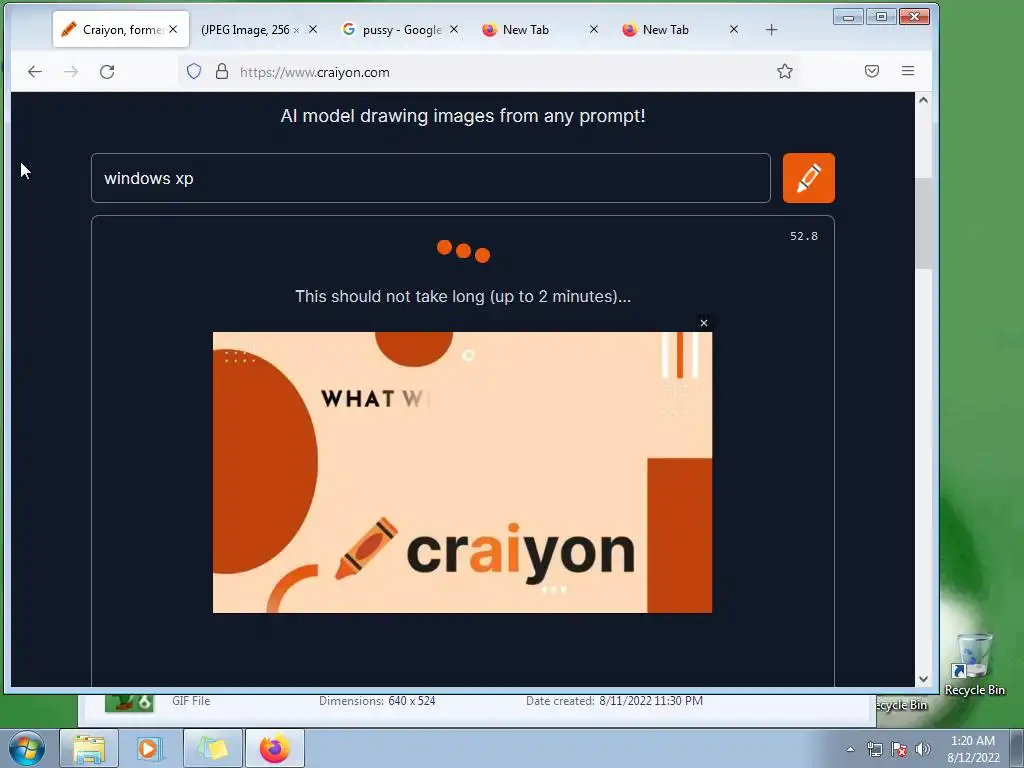Viewport: 1024px width, 768px height.
Task: Click the taskbar clock showing 1:20 AM
Action: (973, 749)
